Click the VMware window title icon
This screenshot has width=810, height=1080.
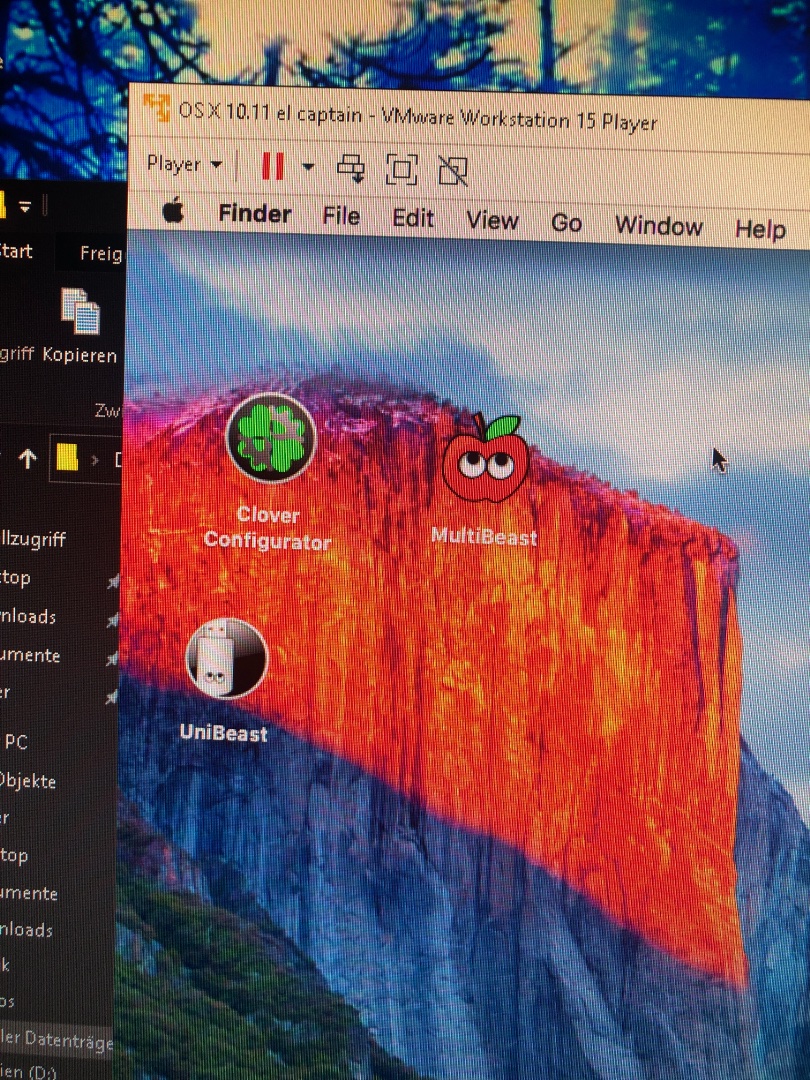click(x=156, y=107)
